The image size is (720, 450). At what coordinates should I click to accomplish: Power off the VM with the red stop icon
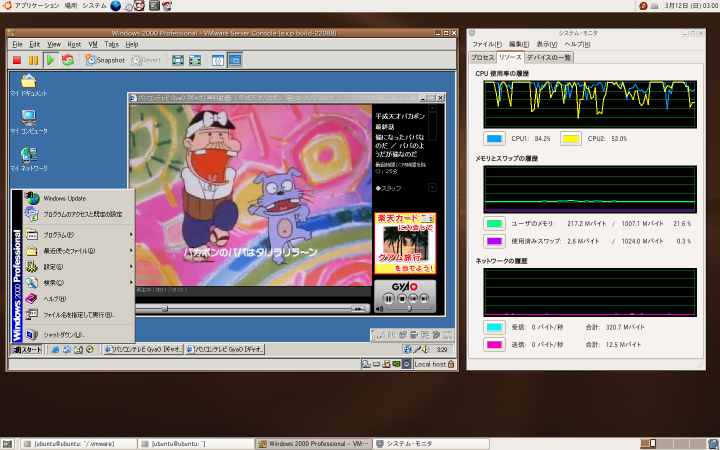[x=17, y=60]
